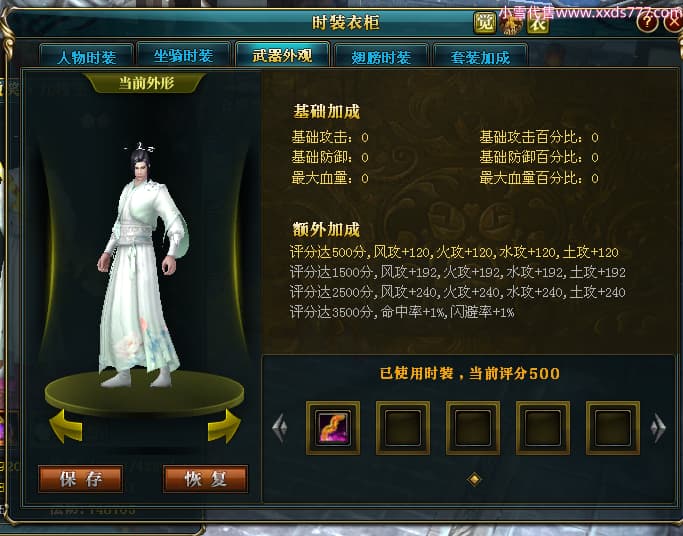The width and height of the screenshot is (683, 536).
Task: Switch to 坐骑时装 tab
Action: pyautogui.click(x=183, y=55)
